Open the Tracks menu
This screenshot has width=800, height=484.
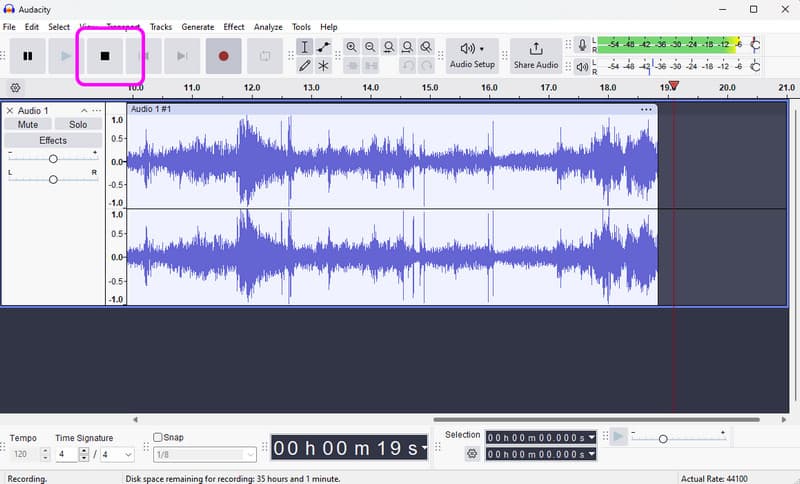click(x=161, y=27)
